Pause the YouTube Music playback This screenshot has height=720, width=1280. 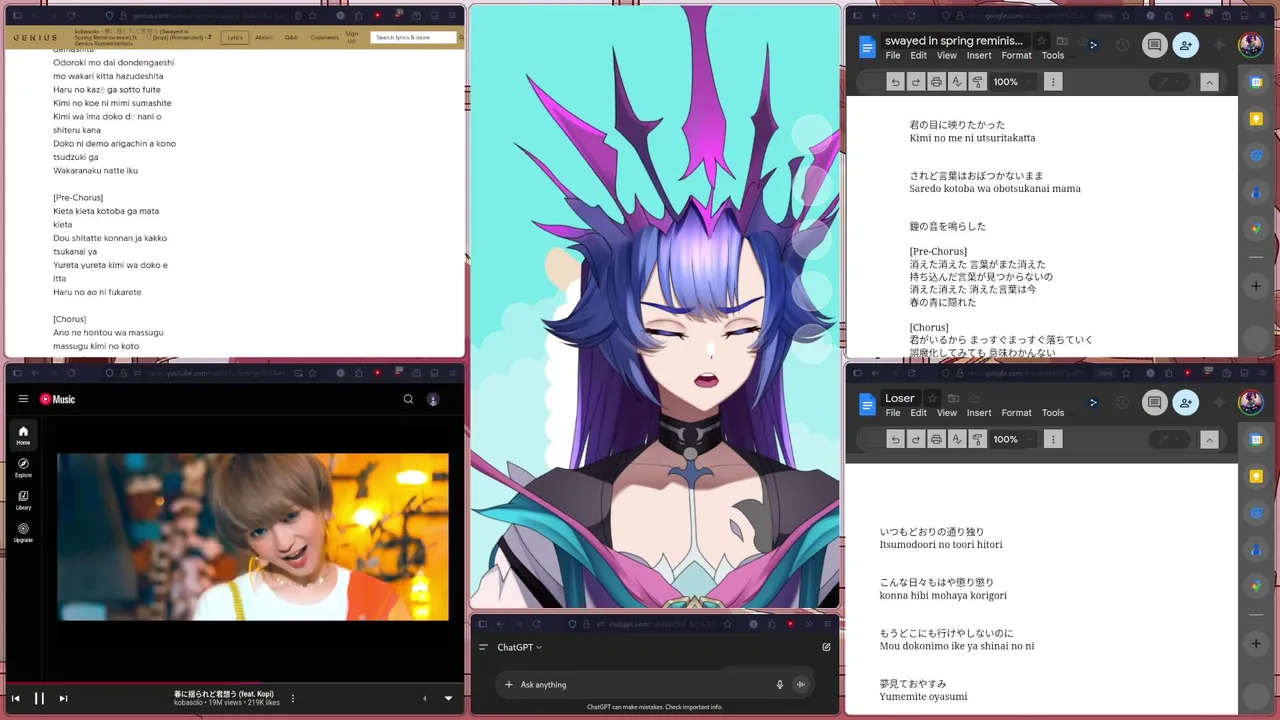39,698
